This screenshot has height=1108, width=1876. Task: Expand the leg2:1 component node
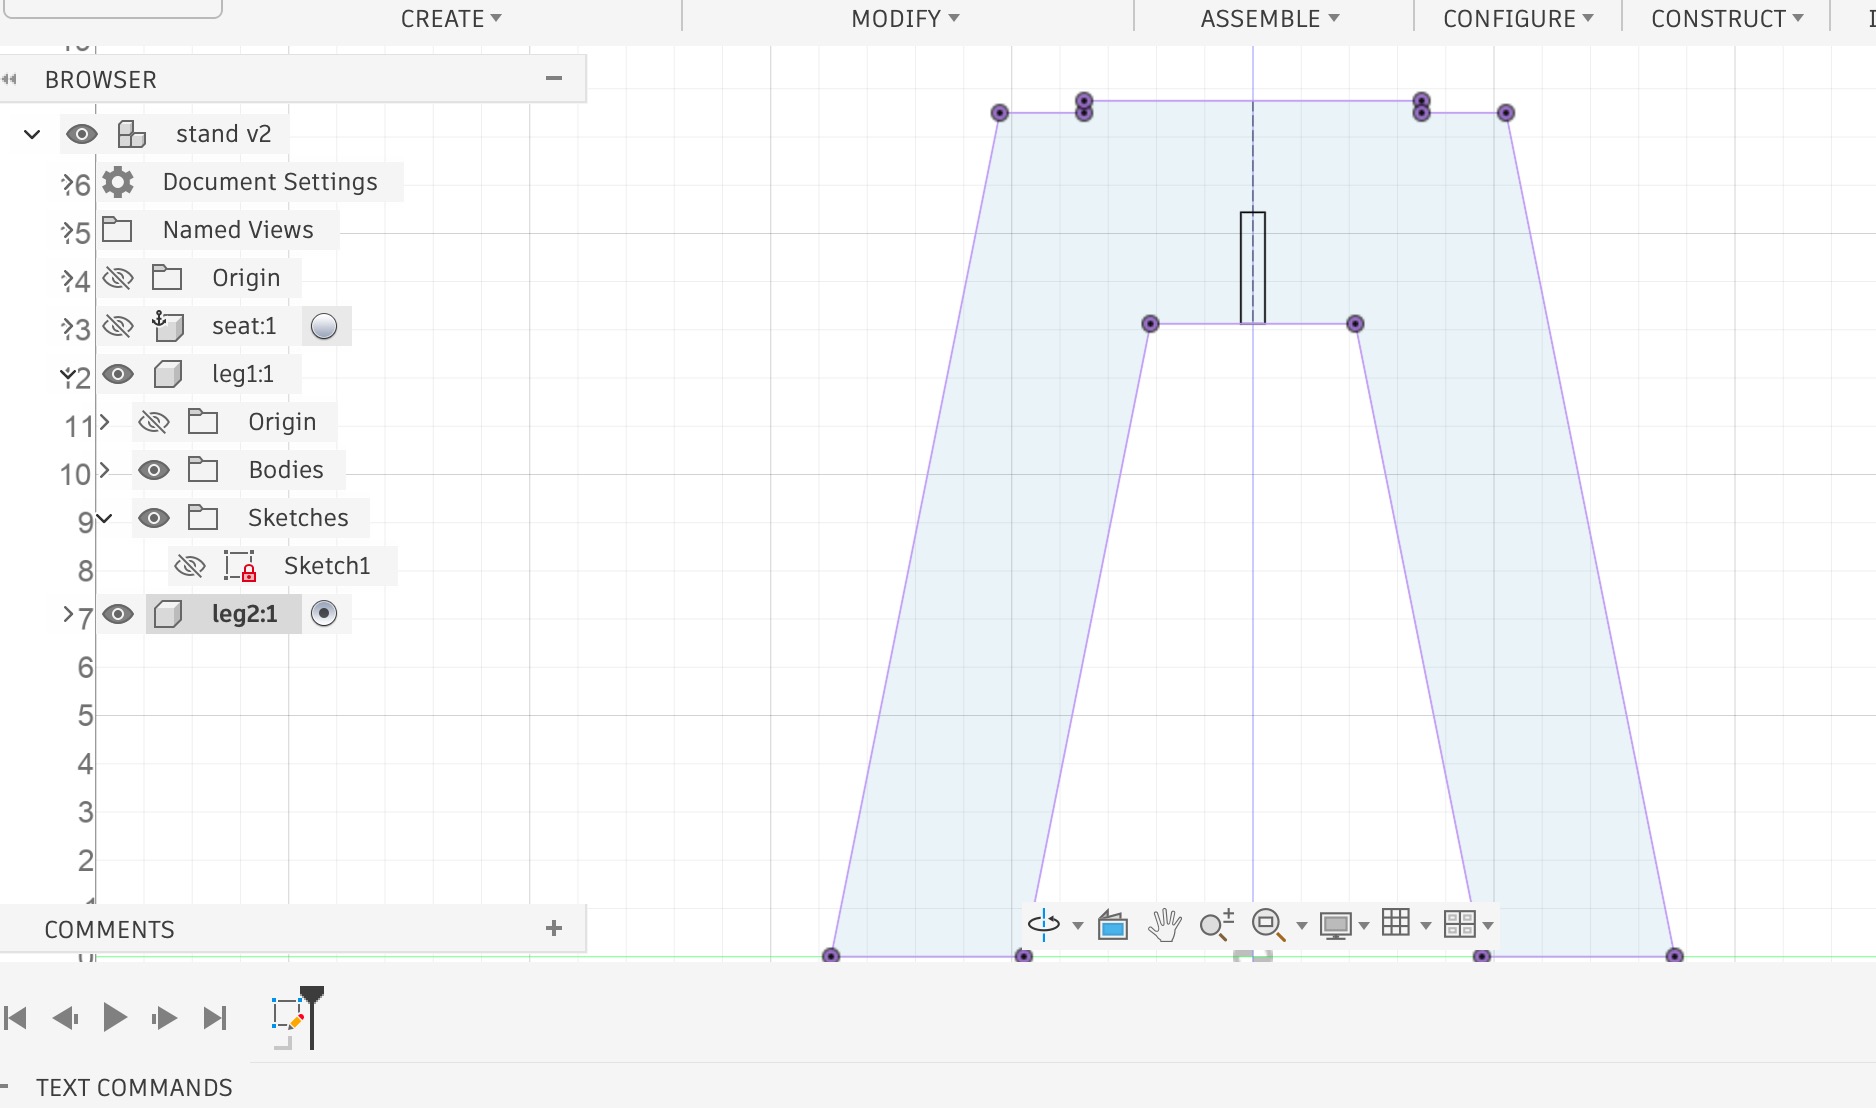(x=68, y=614)
